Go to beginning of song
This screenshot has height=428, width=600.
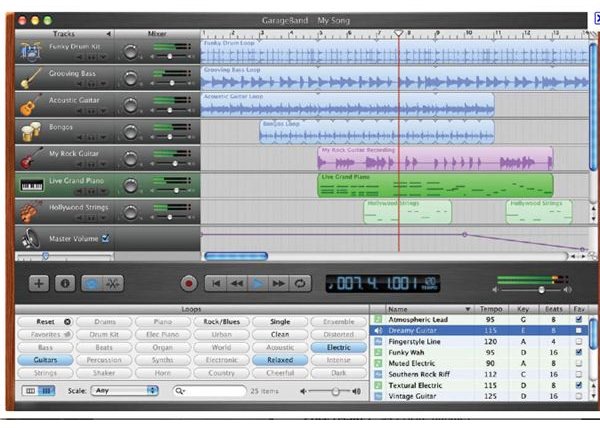click(x=216, y=283)
